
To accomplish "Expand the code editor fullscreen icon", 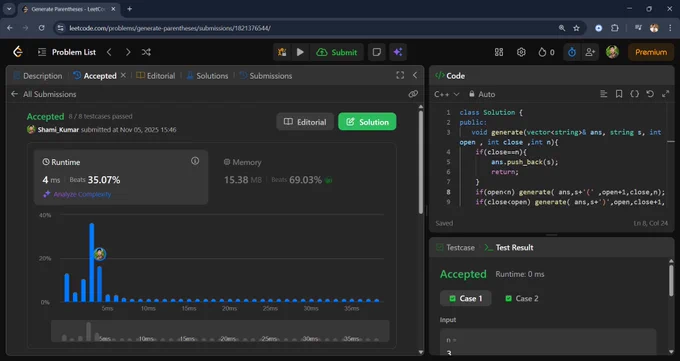I will pos(665,94).
